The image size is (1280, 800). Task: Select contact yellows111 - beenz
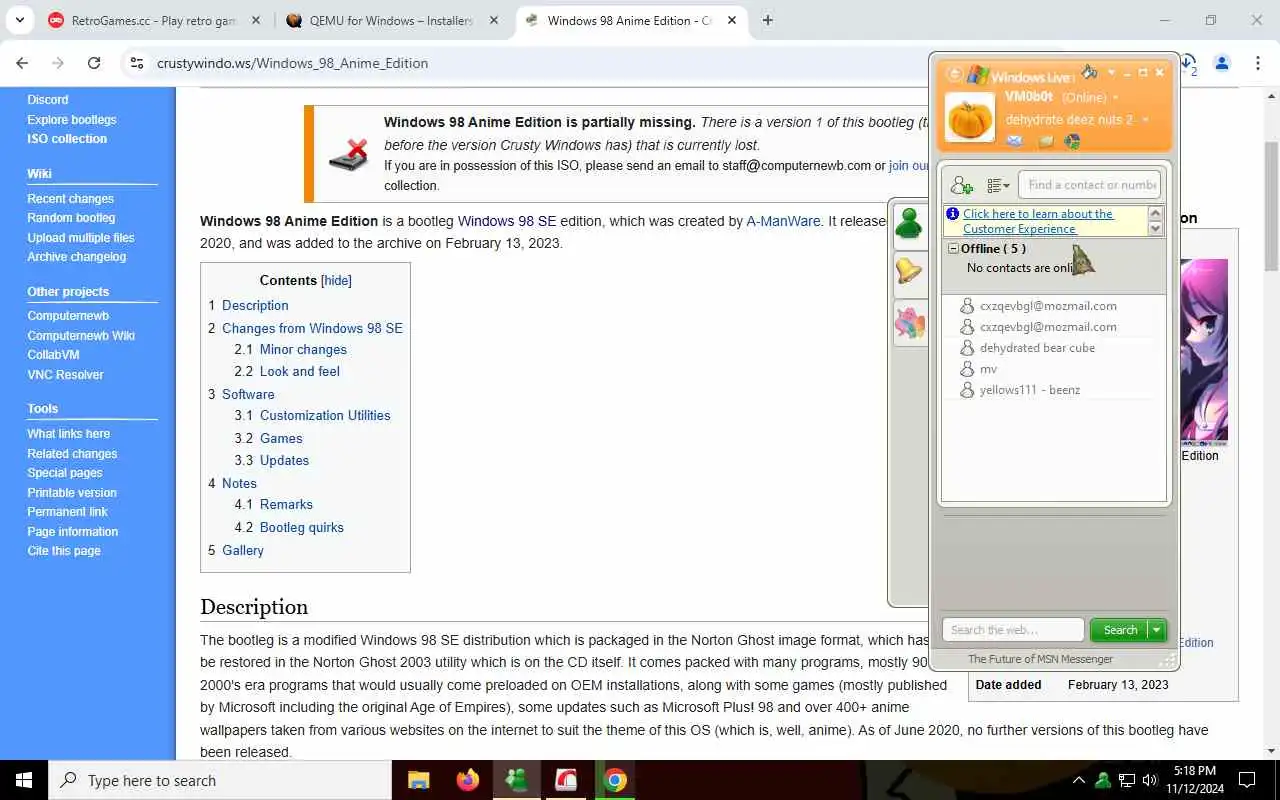point(1029,390)
